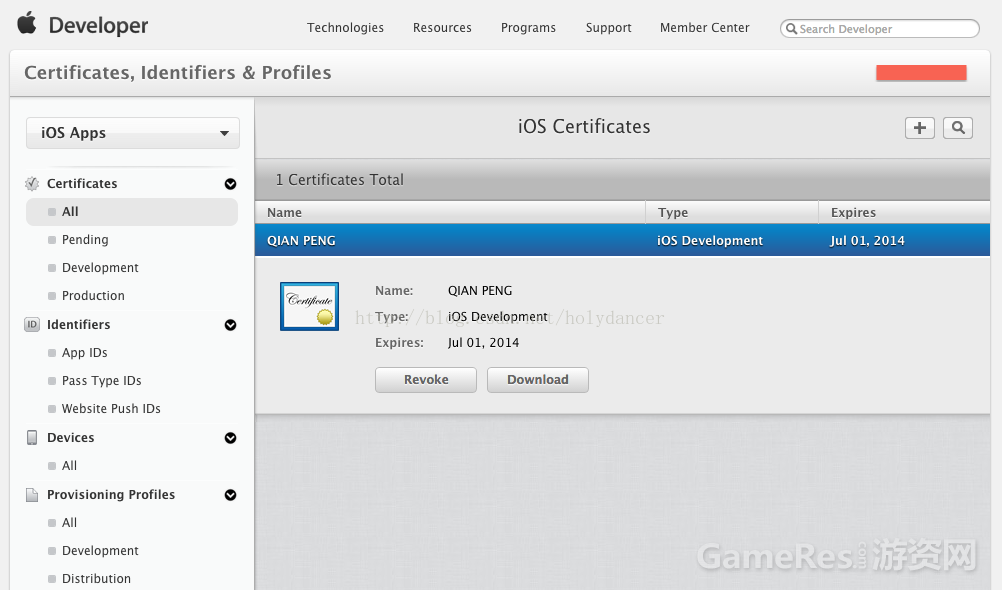Click the Certificates section heading
The image size is (1002, 590).
(x=82, y=183)
